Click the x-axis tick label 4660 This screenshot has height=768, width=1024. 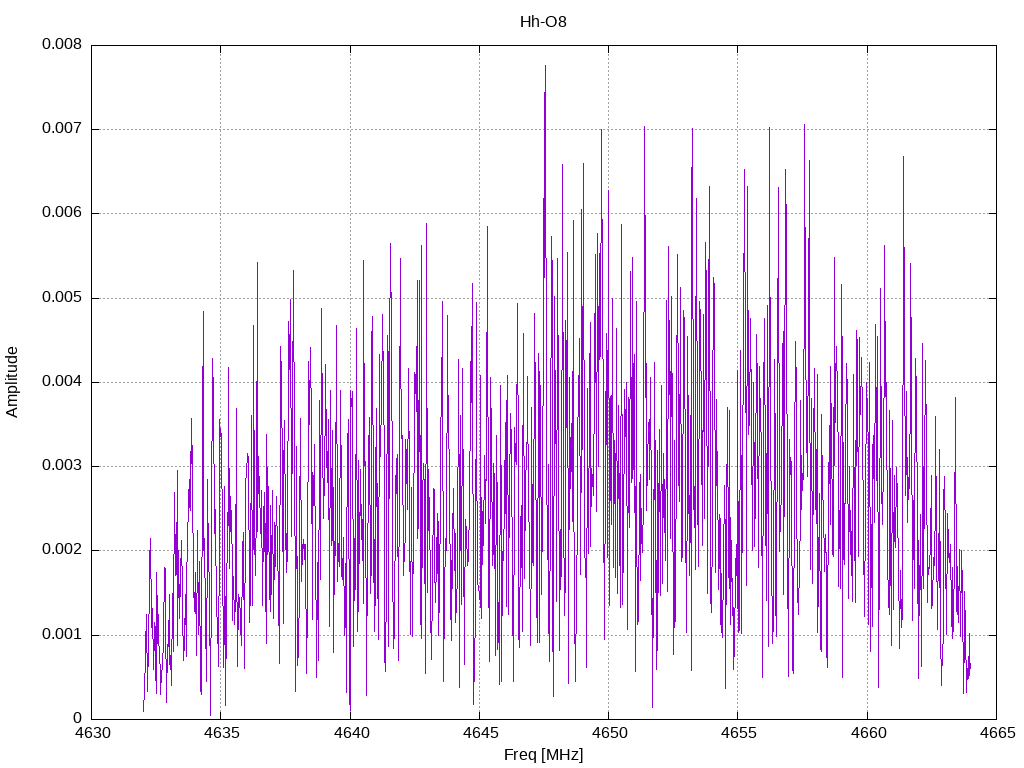tap(869, 733)
